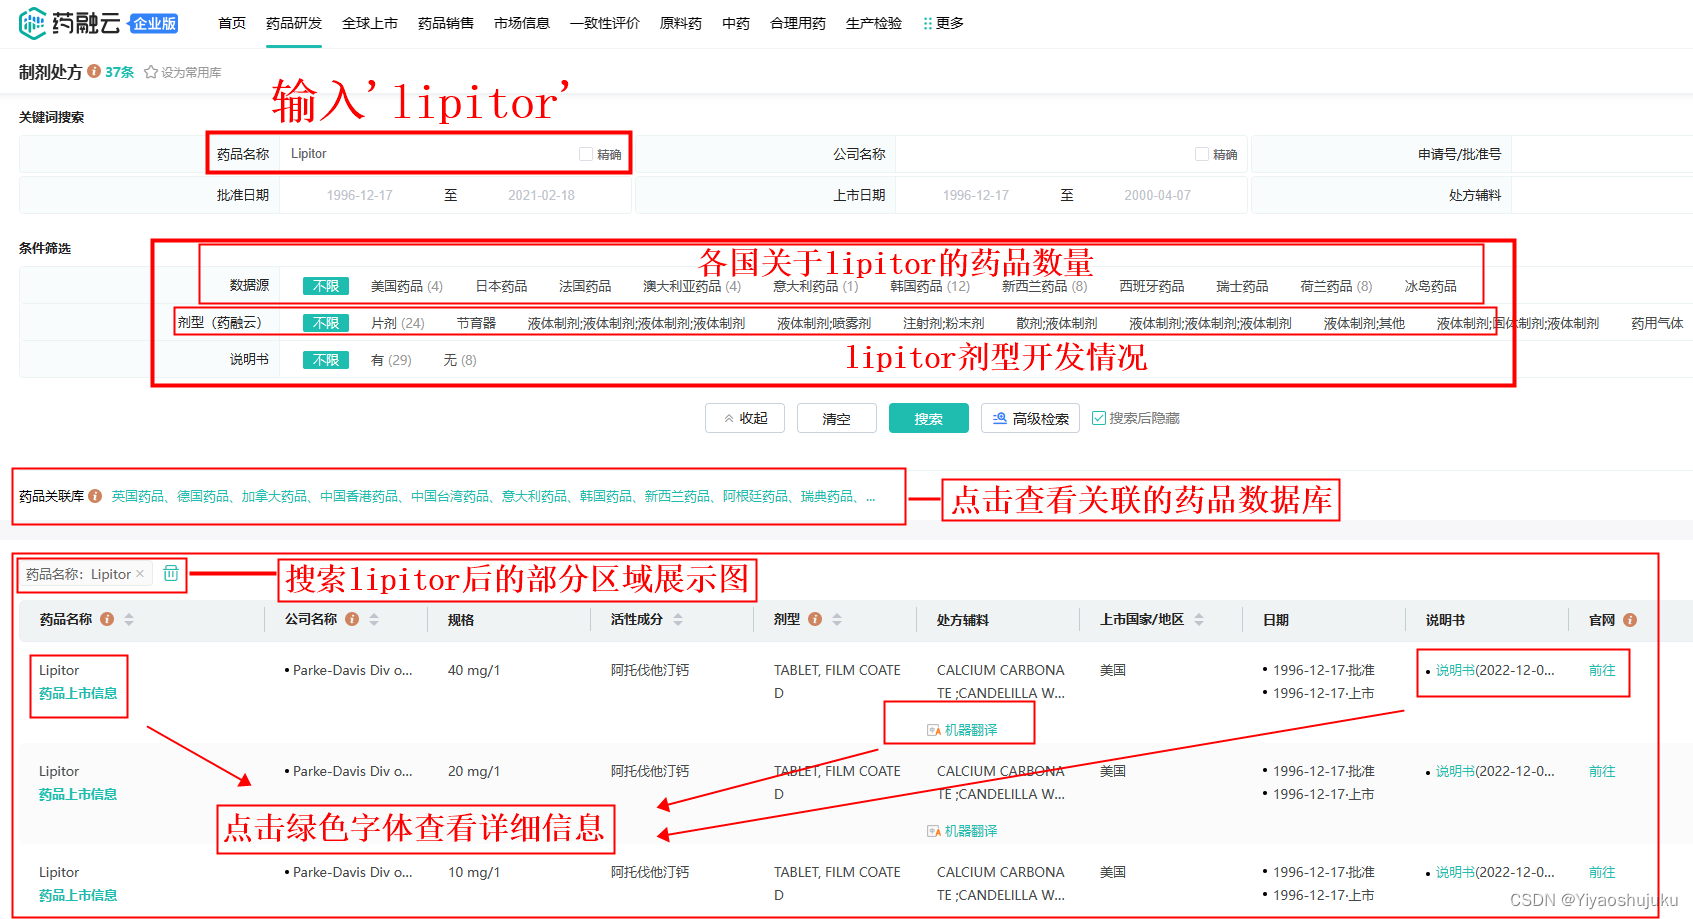Open 药品上市信息 link in 10 mg/1 row
Viewport: 1693px width, 919px height.
(x=78, y=895)
